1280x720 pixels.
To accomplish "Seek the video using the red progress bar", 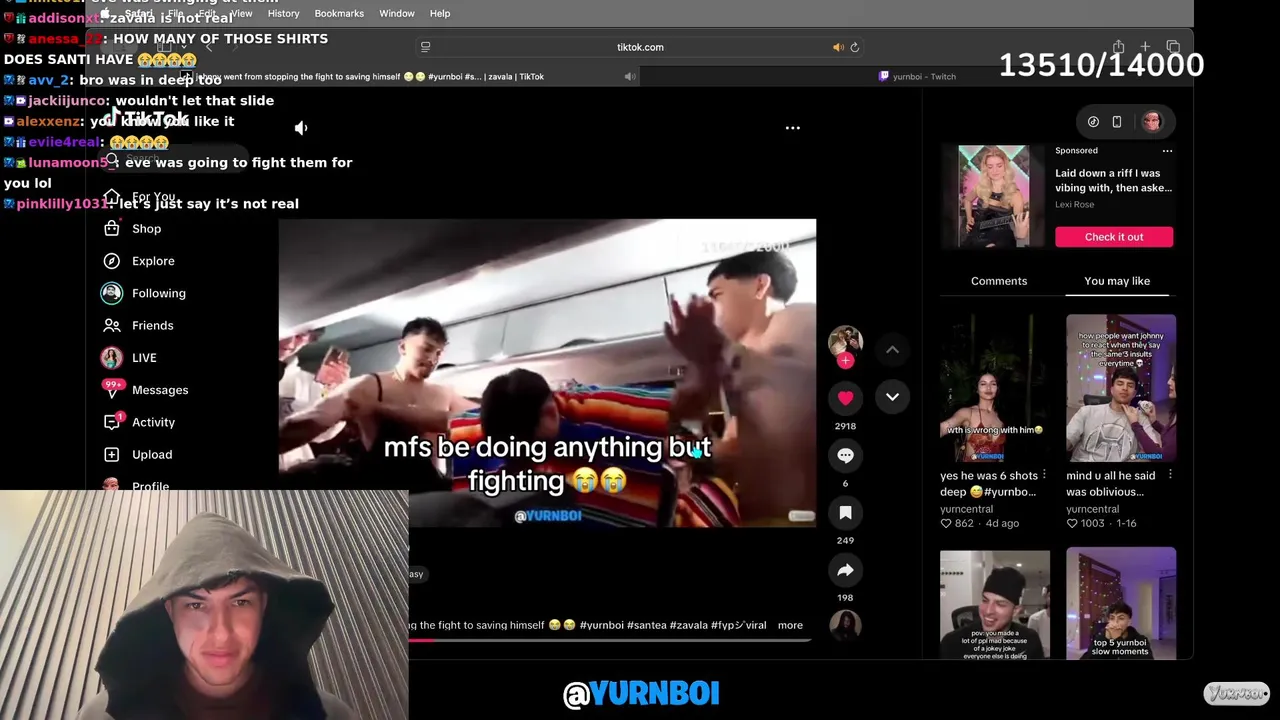I will point(609,640).
